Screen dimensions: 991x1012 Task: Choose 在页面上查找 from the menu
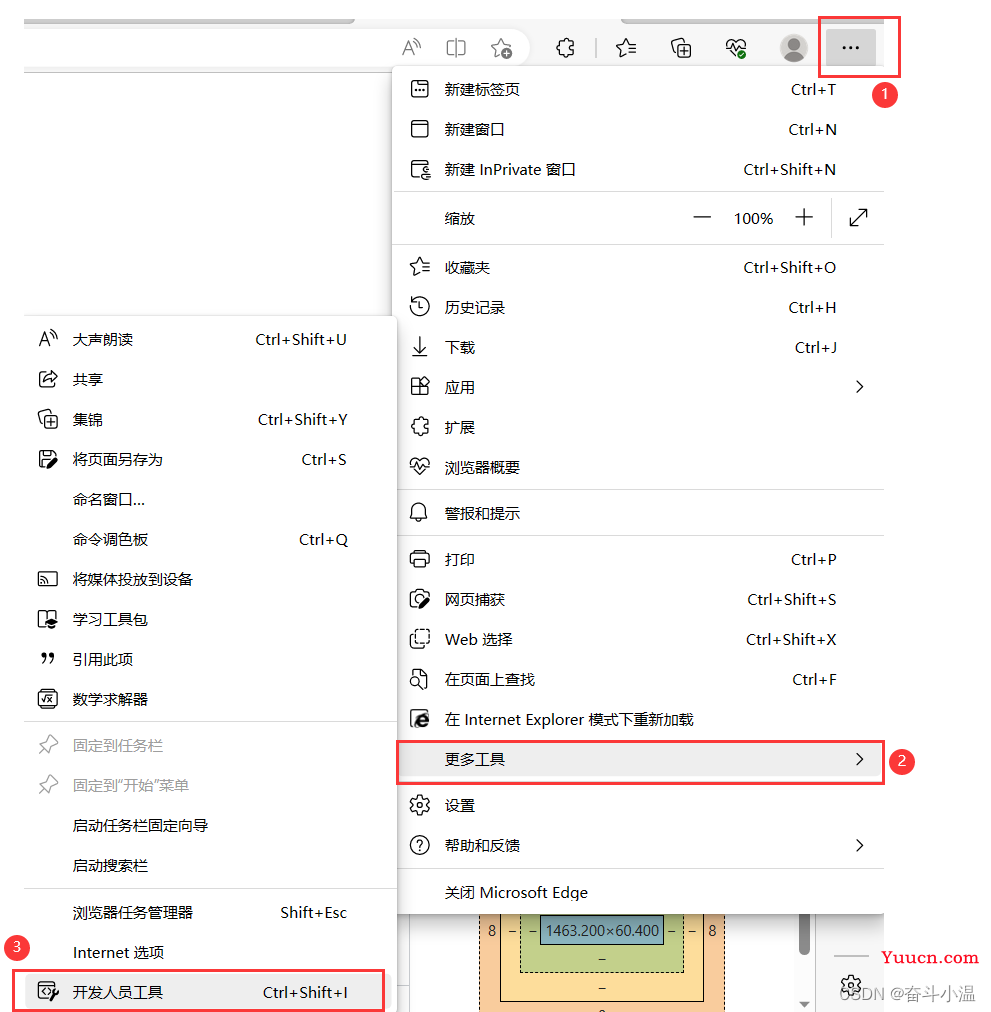tap(638, 680)
